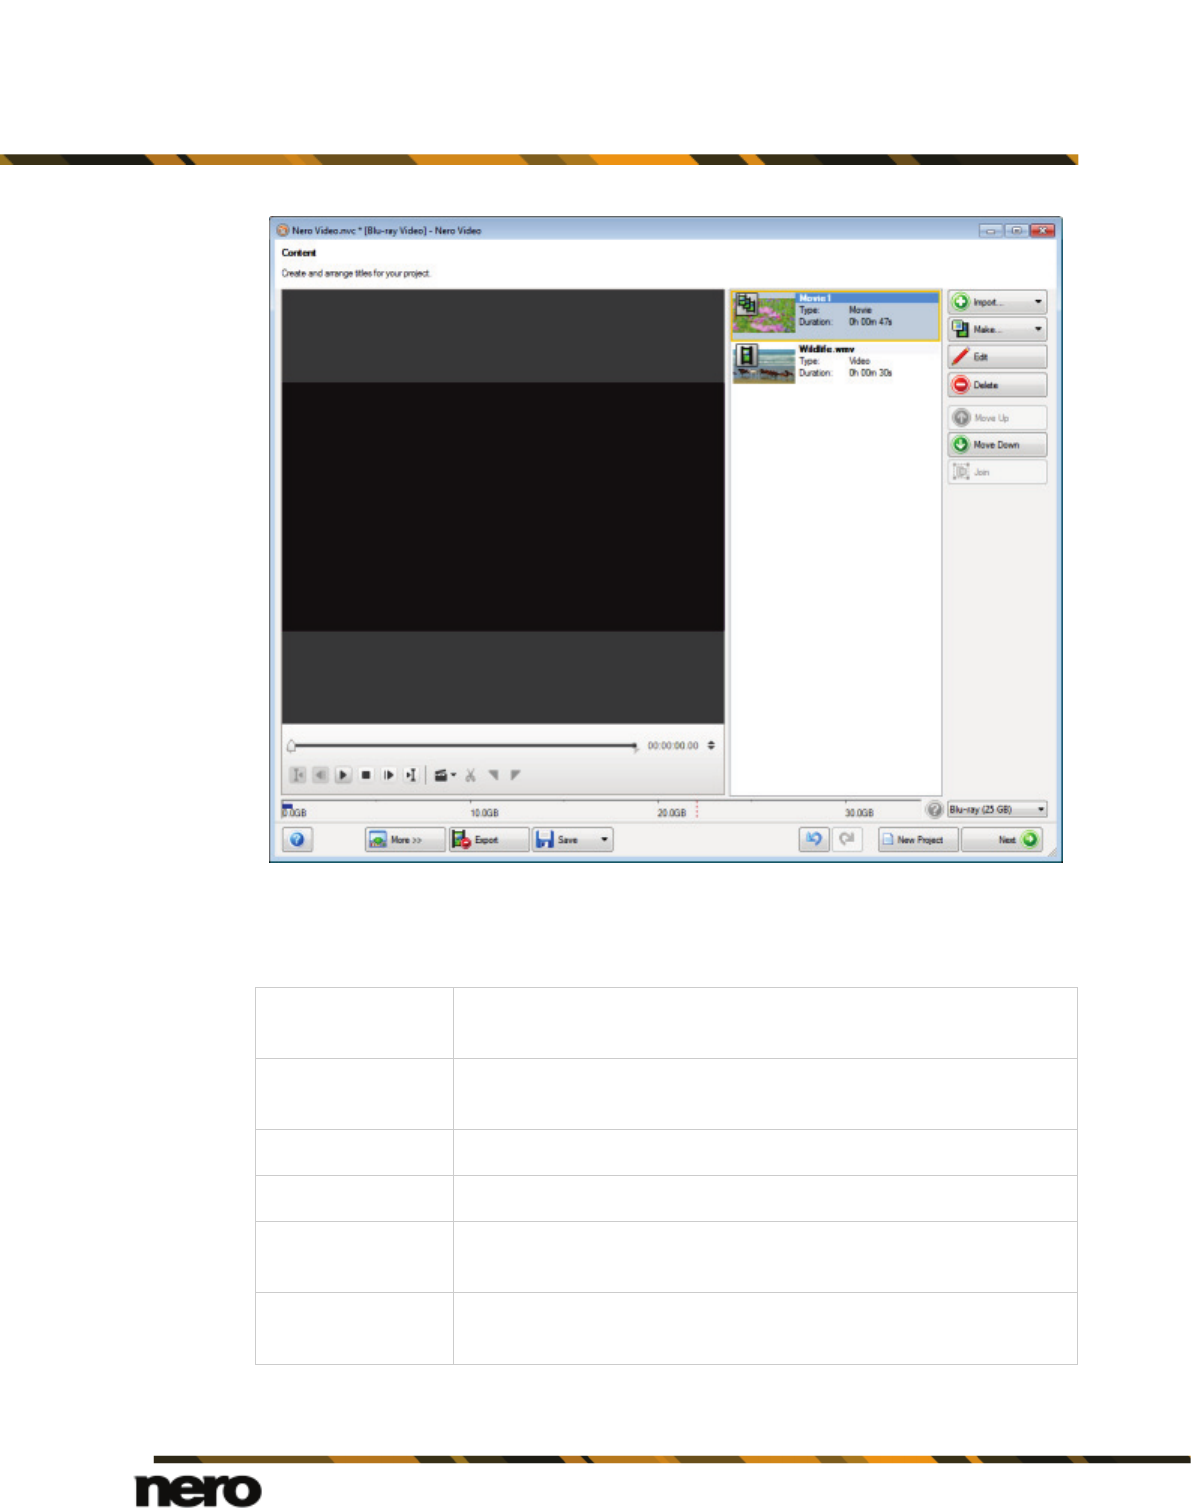Step back one frame in preview
The image size is (1191, 1511).
click(320, 775)
